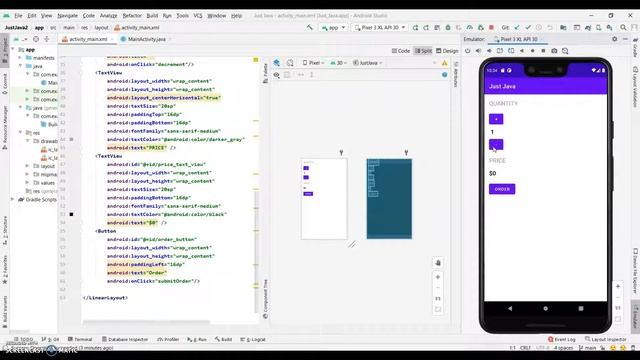
Task: Click emulator toolbar Home circle icon
Action: 533,51
